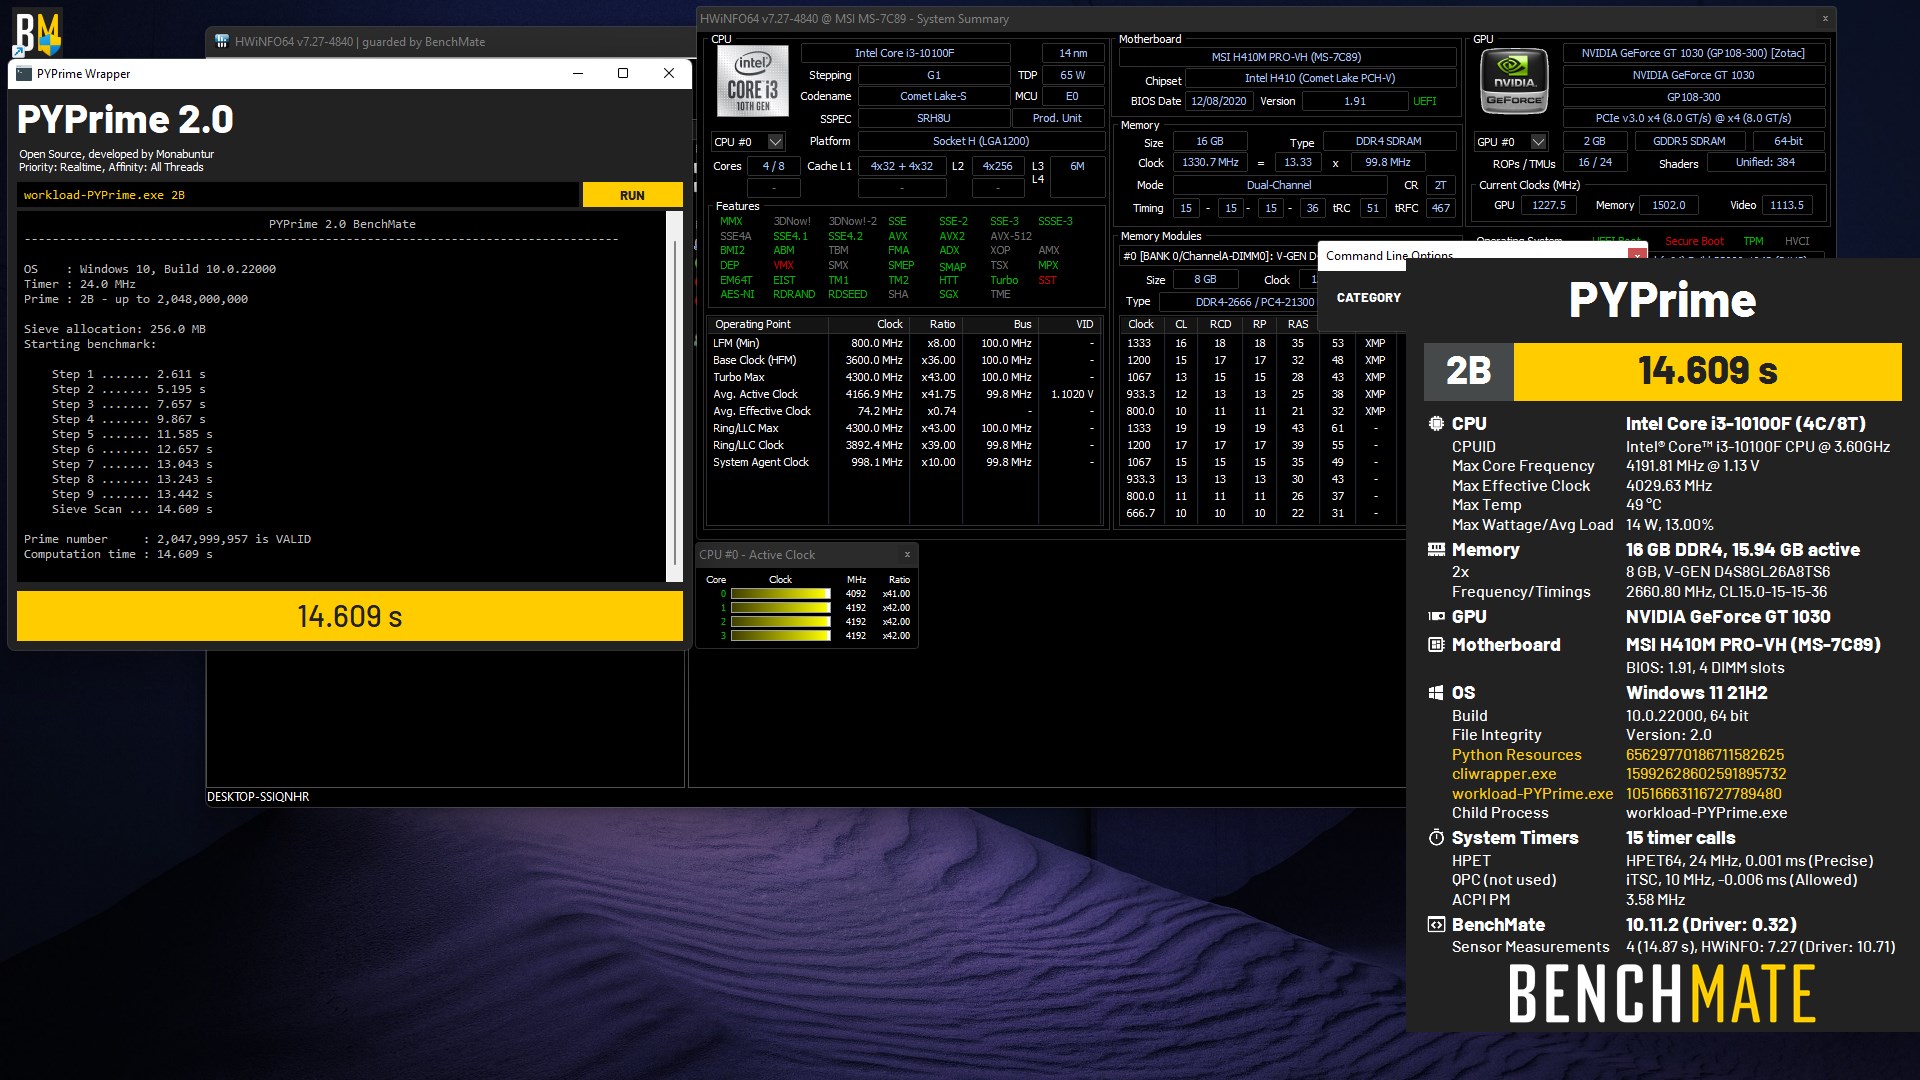Screen dimensions: 1920x1080
Task: Click the 65 W TDP field
Action: (x=1072, y=75)
